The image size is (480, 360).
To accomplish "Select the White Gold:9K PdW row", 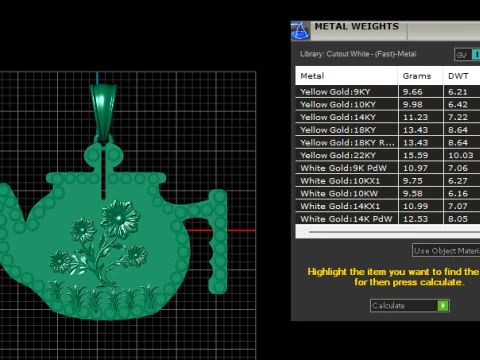I will coord(388,168).
